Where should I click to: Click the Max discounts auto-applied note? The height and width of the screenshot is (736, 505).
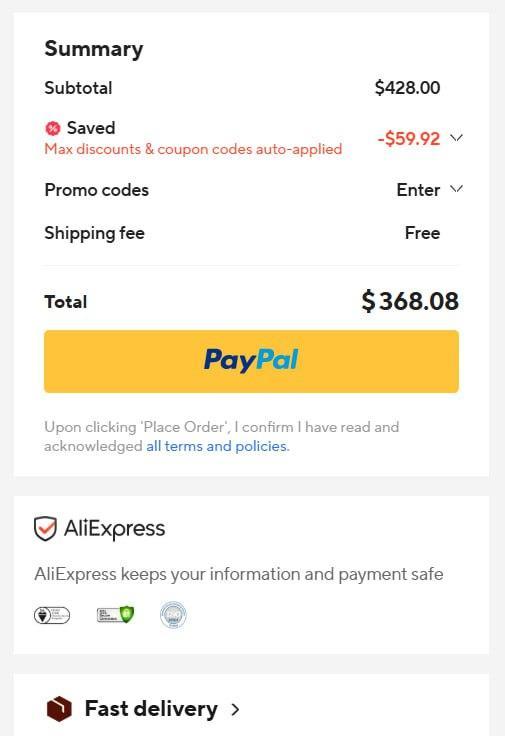coord(193,149)
